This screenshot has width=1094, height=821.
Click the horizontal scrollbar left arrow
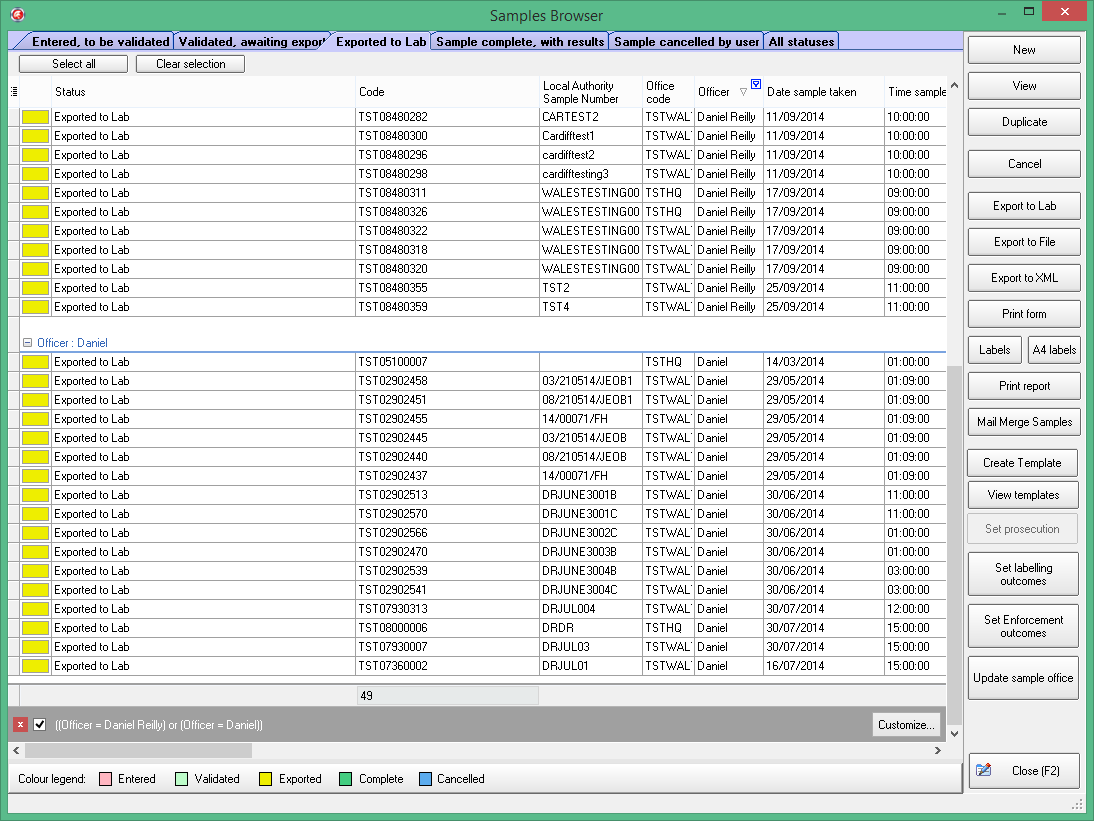tap(16, 751)
